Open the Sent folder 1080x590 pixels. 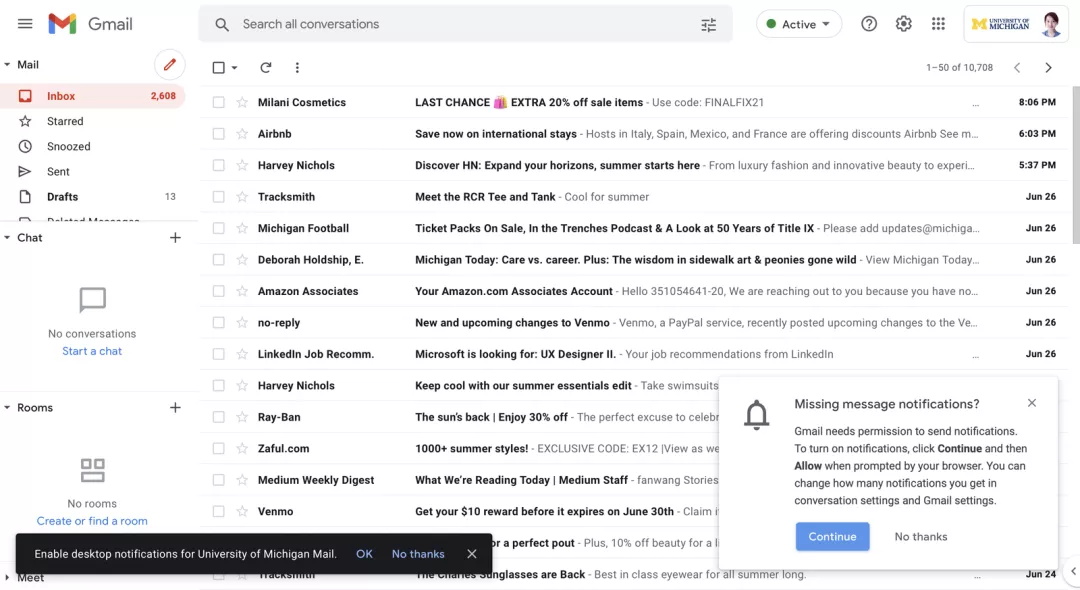[x=93, y=171]
